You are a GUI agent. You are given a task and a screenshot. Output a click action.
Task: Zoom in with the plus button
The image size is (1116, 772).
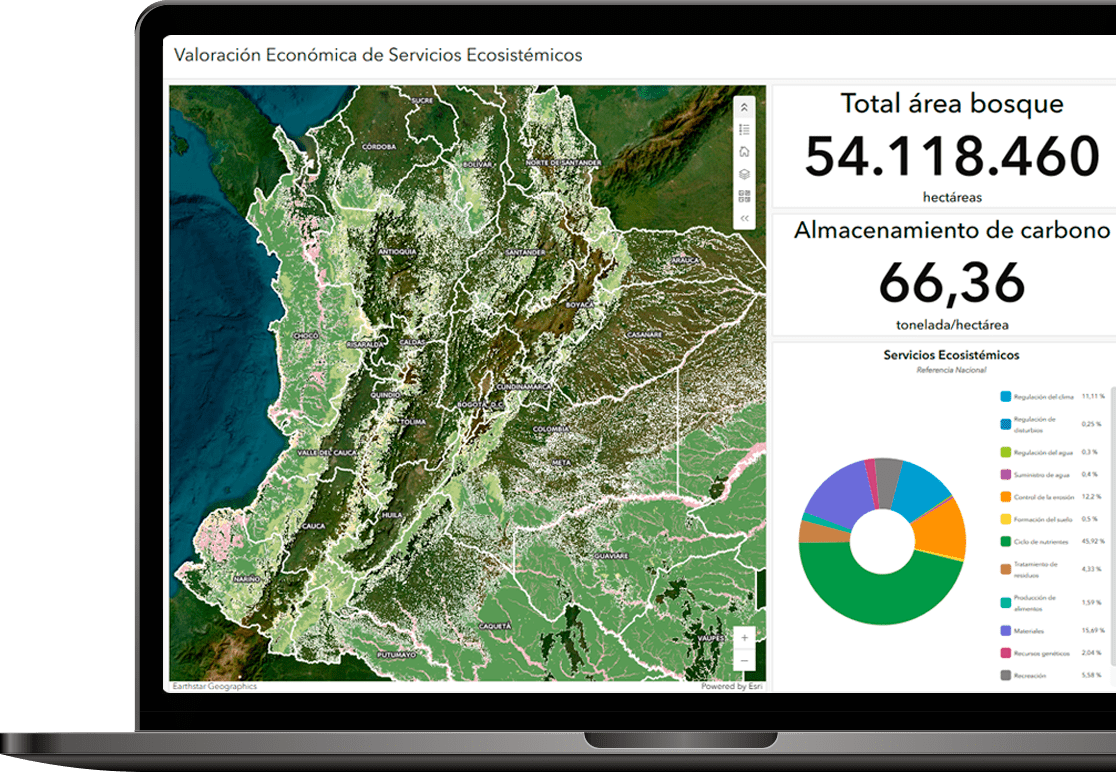pyautogui.click(x=744, y=638)
